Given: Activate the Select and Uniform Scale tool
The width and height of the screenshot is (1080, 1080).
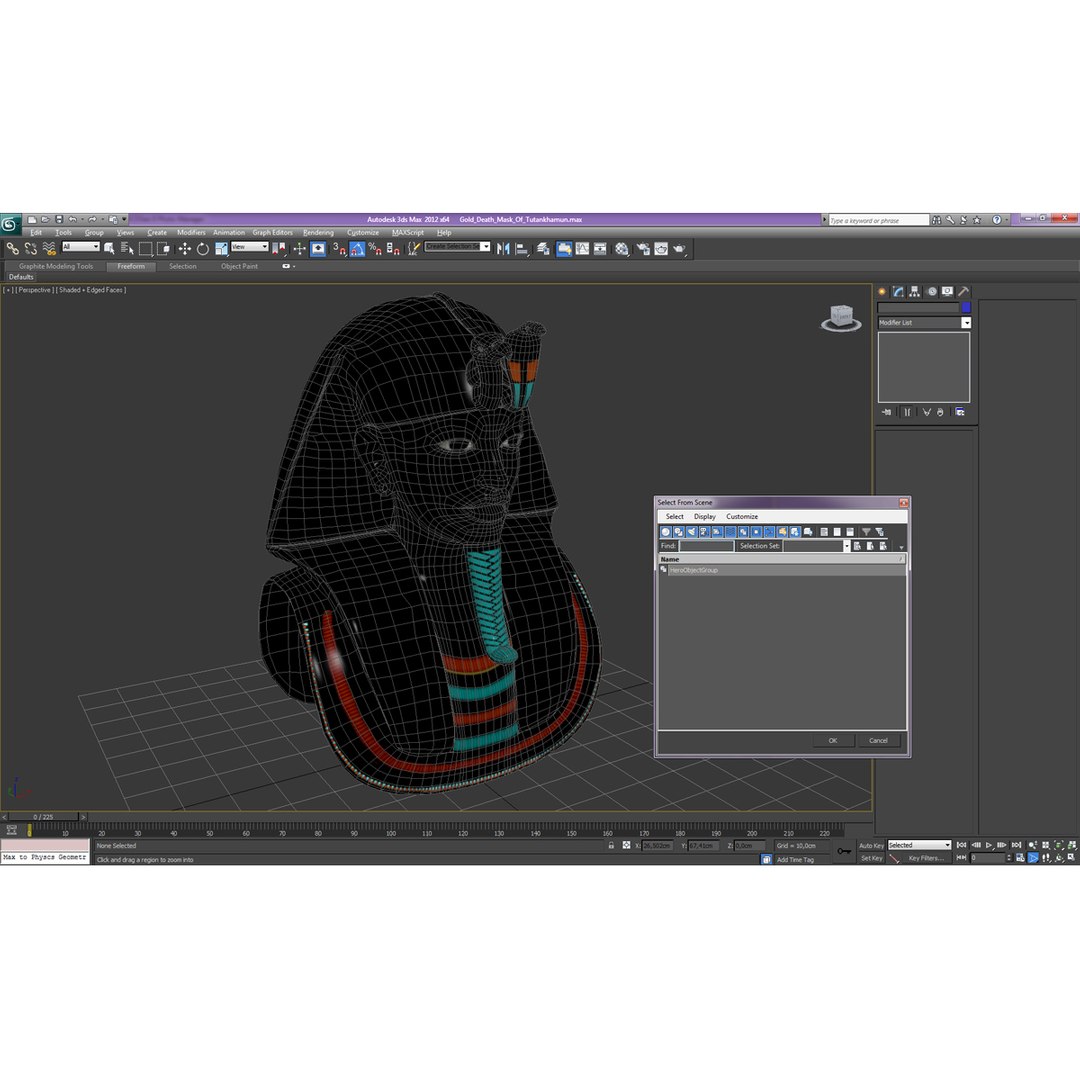Looking at the screenshot, I should (221, 249).
